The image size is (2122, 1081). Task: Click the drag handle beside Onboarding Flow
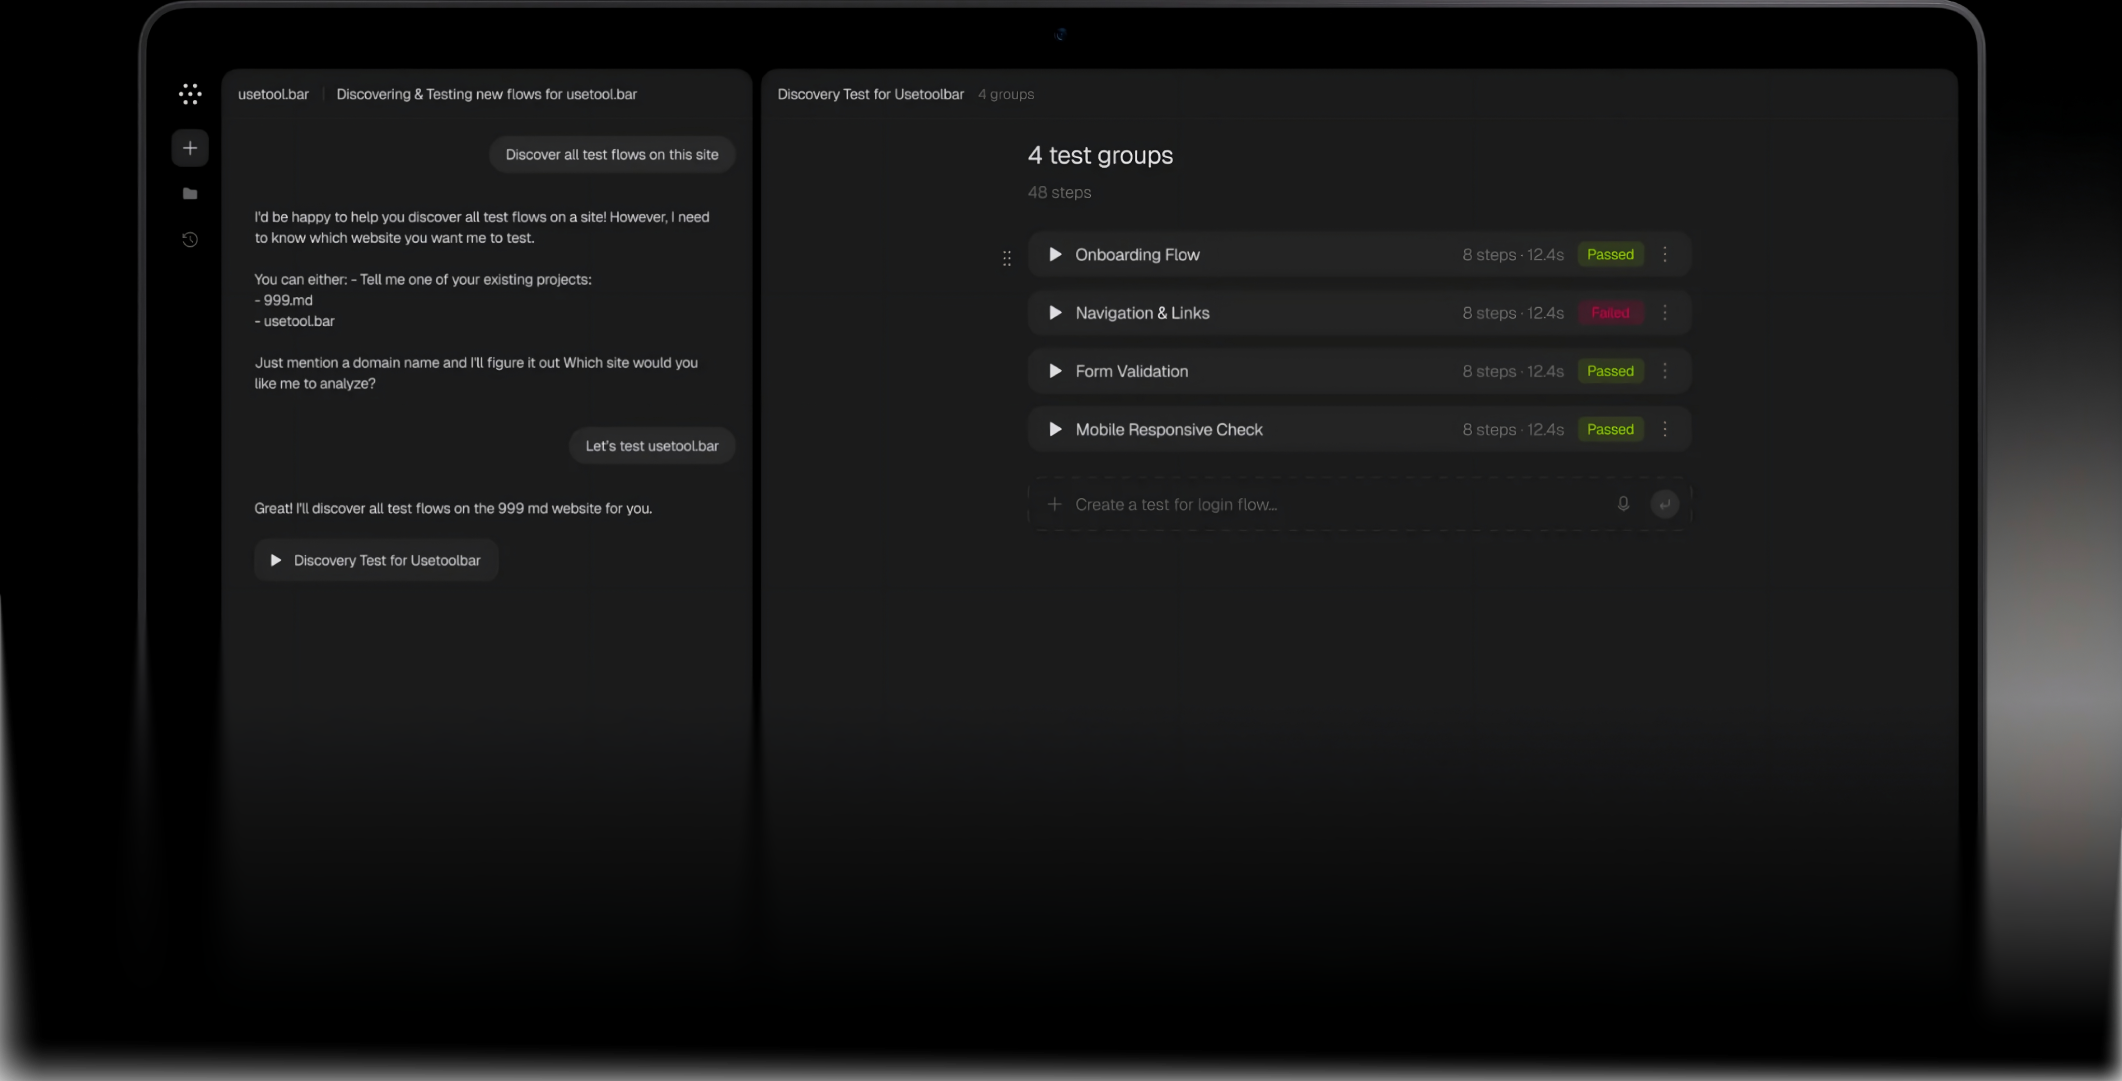pyautogui.click(x=1007, y=258)
